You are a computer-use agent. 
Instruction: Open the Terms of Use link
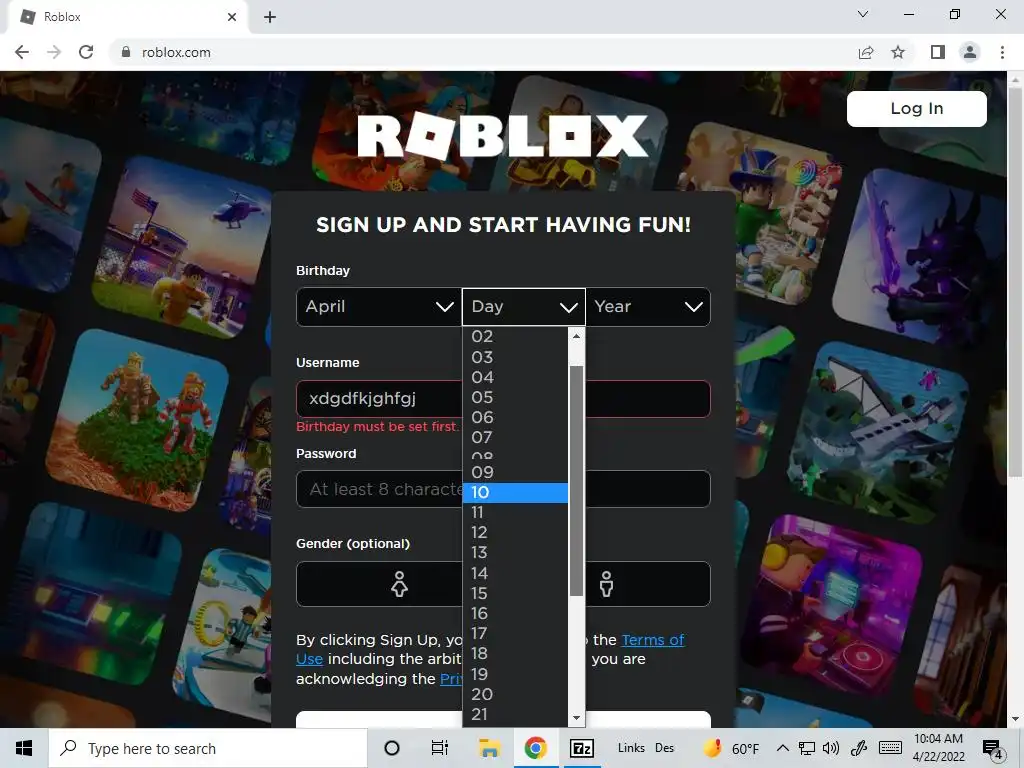[652, 640]
